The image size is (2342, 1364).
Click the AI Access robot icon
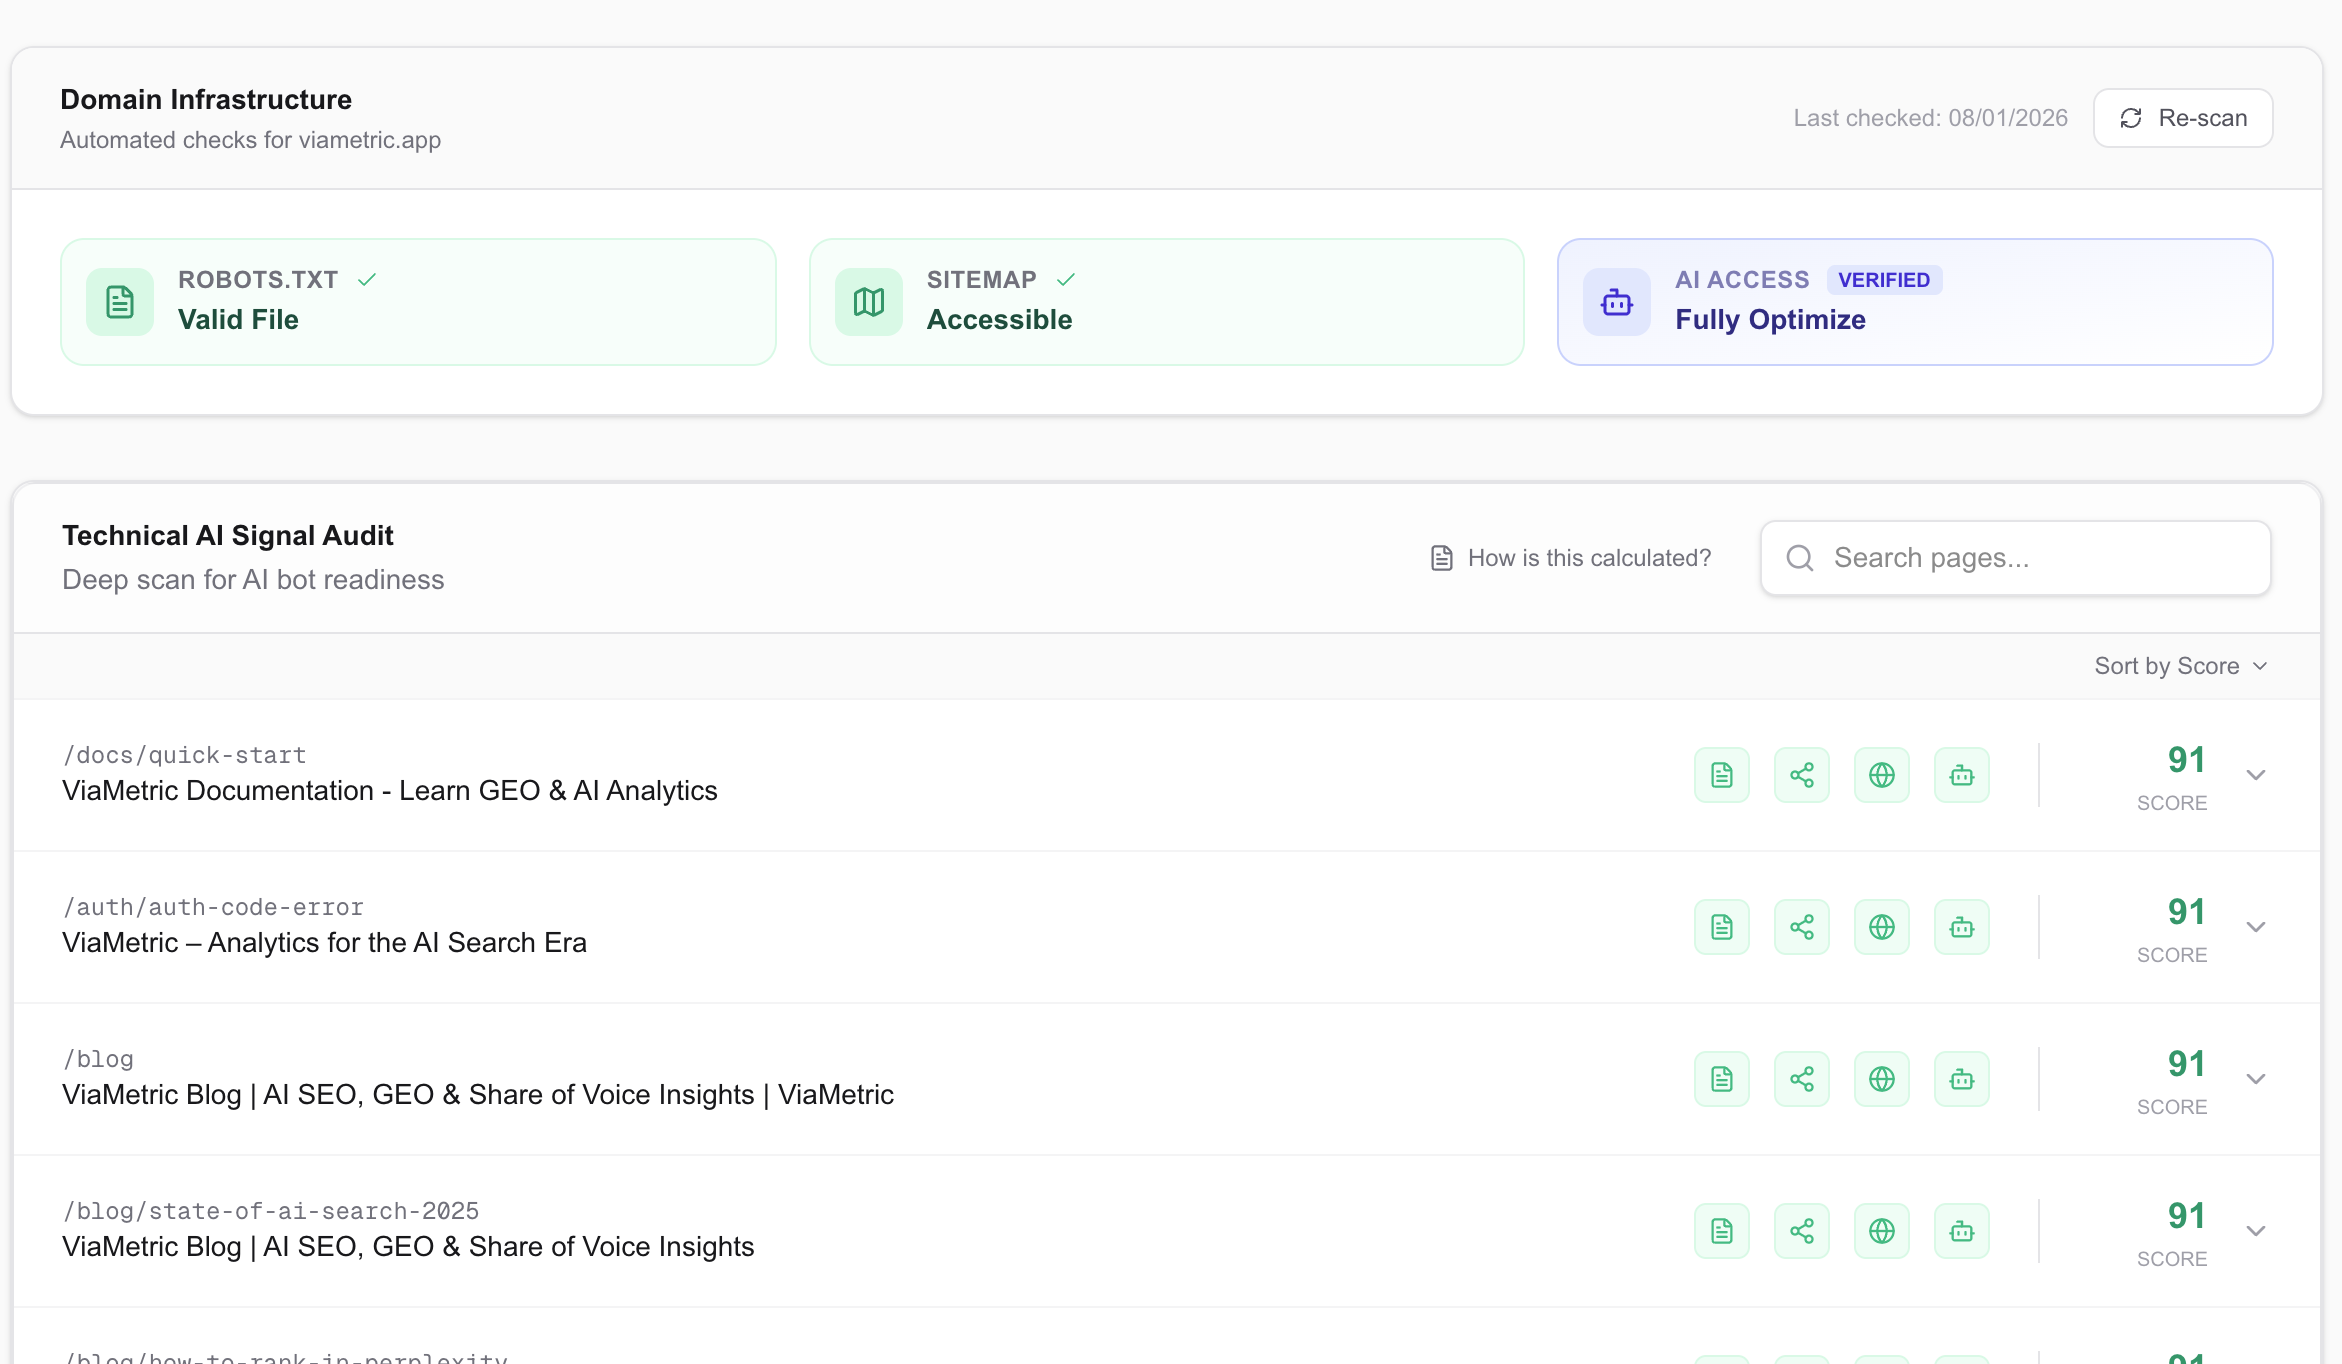(x=1616, y=302)
